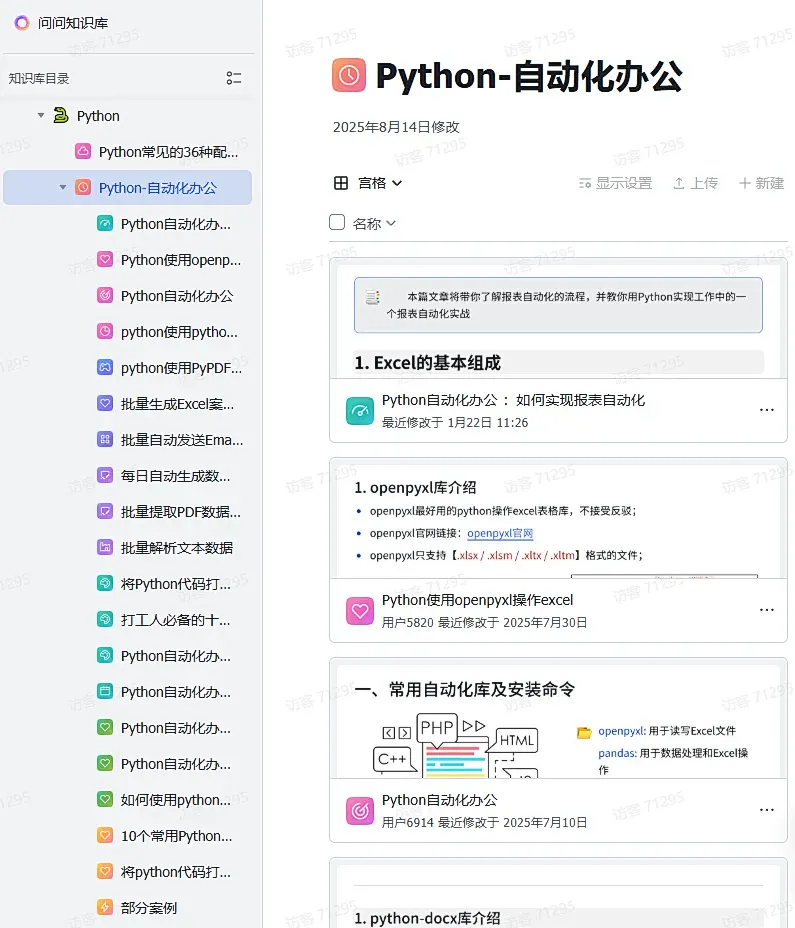Click the icon beside Python常见的36种配
795x928 pixels.
click(83, 152)
